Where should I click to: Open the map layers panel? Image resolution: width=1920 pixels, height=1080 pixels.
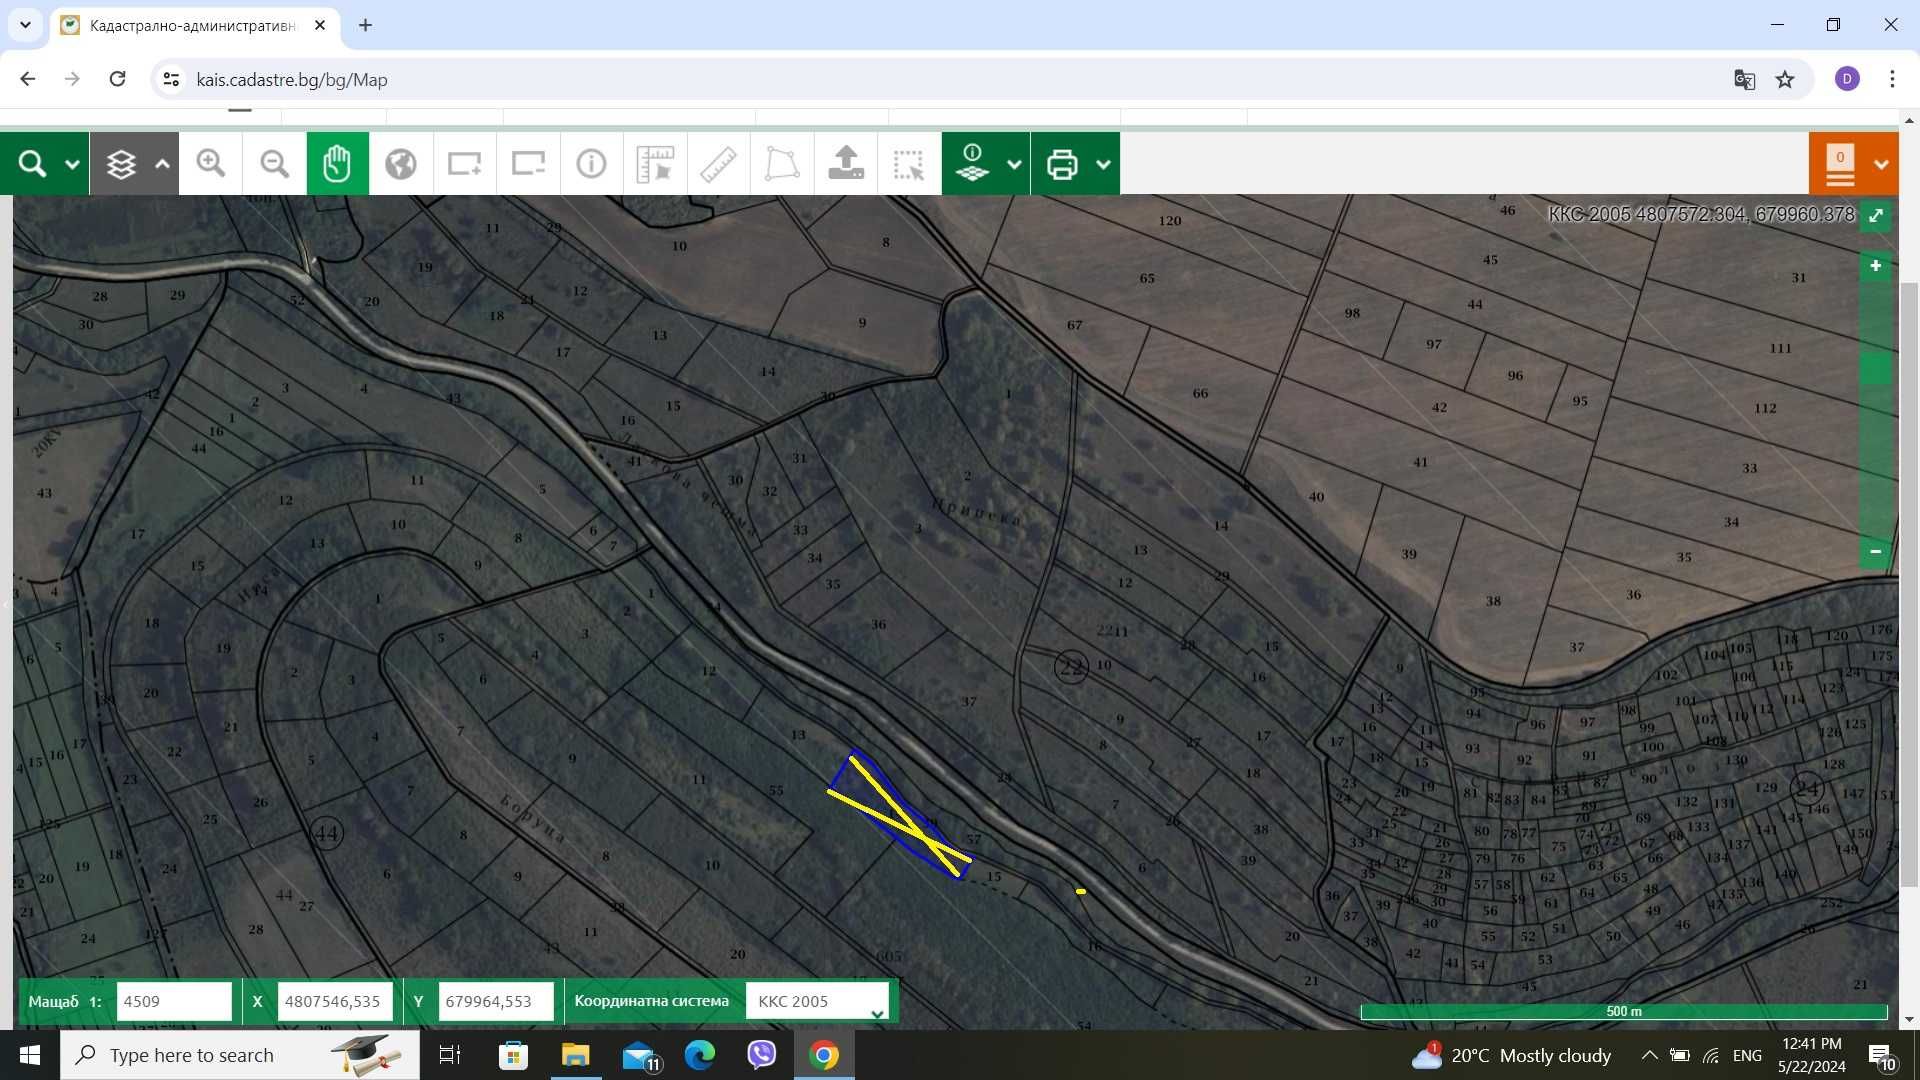click(121, 164)
